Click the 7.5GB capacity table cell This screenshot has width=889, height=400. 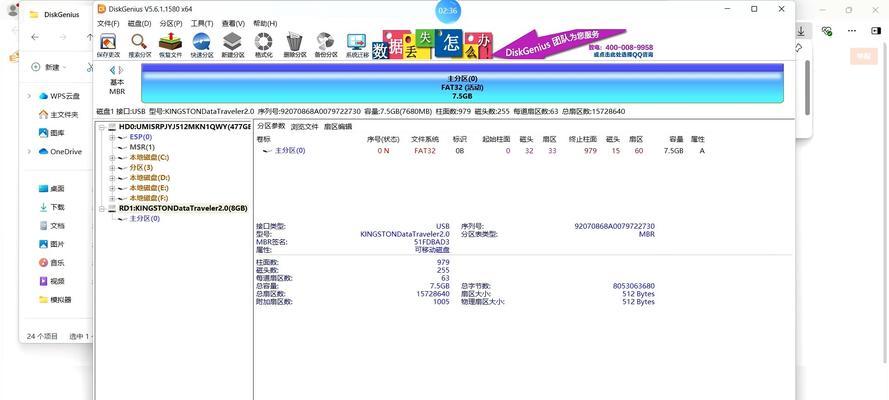674,151
